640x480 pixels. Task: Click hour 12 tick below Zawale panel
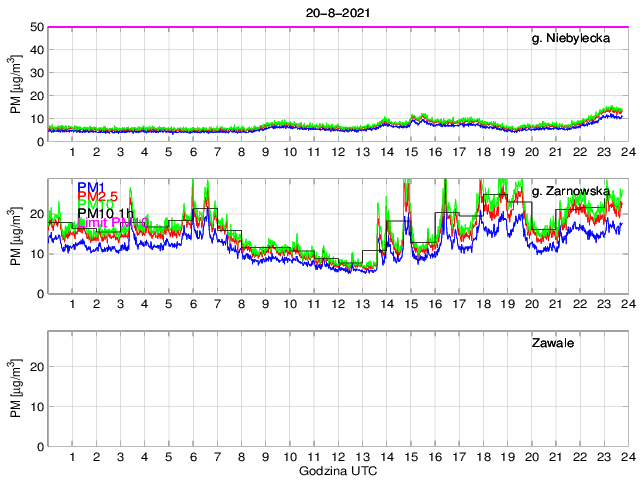(x=337, y=458)
